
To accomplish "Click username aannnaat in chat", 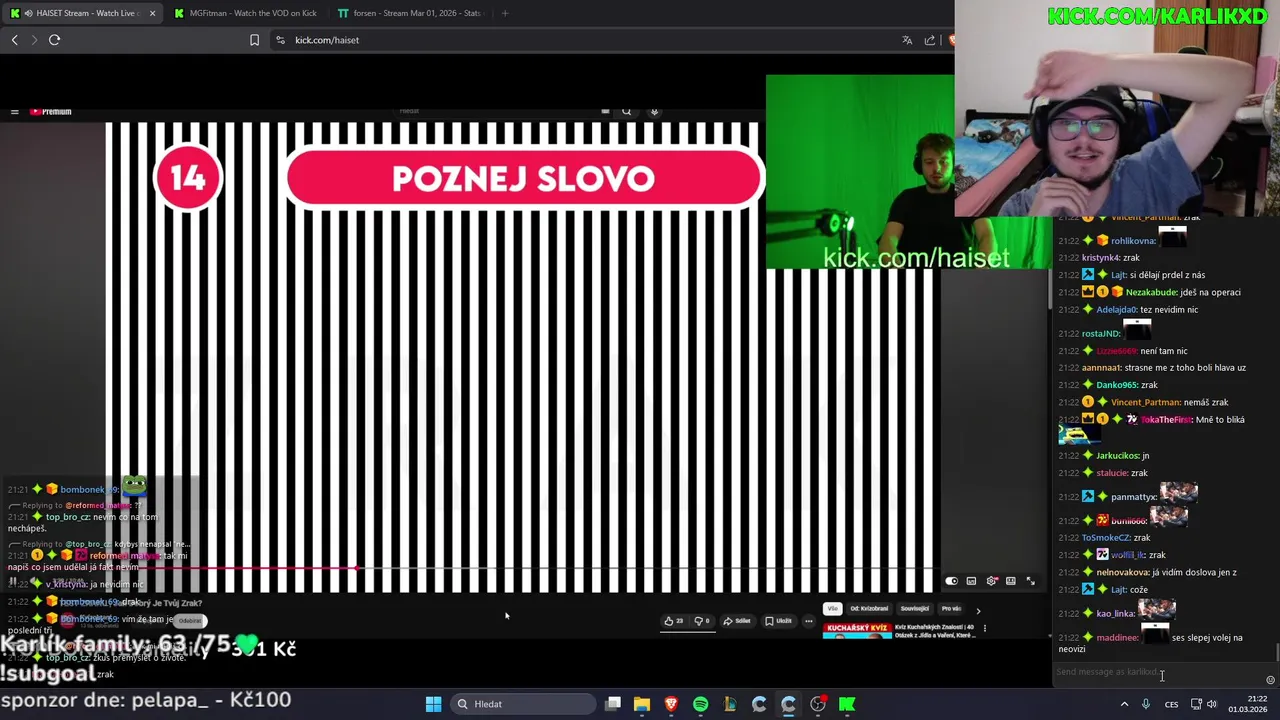I will click(1101, 367).
